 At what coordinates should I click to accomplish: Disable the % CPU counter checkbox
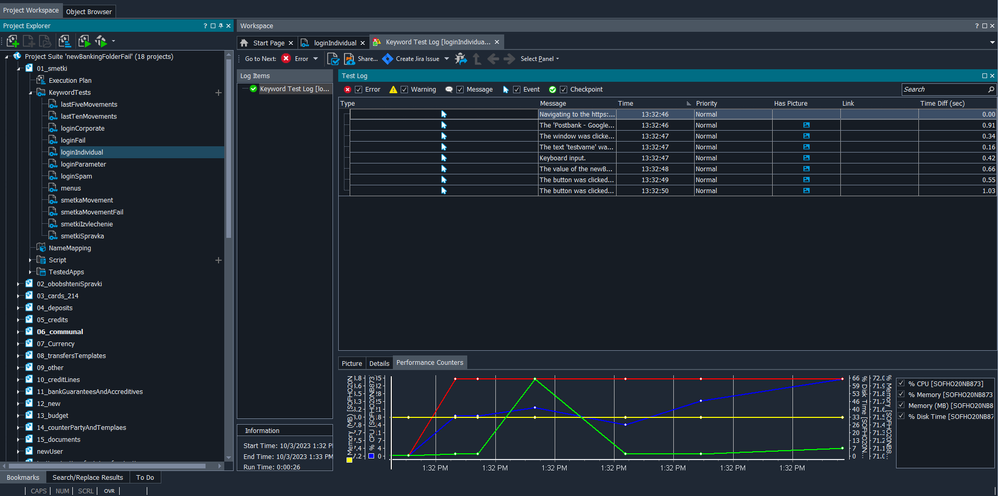[903, 383]
